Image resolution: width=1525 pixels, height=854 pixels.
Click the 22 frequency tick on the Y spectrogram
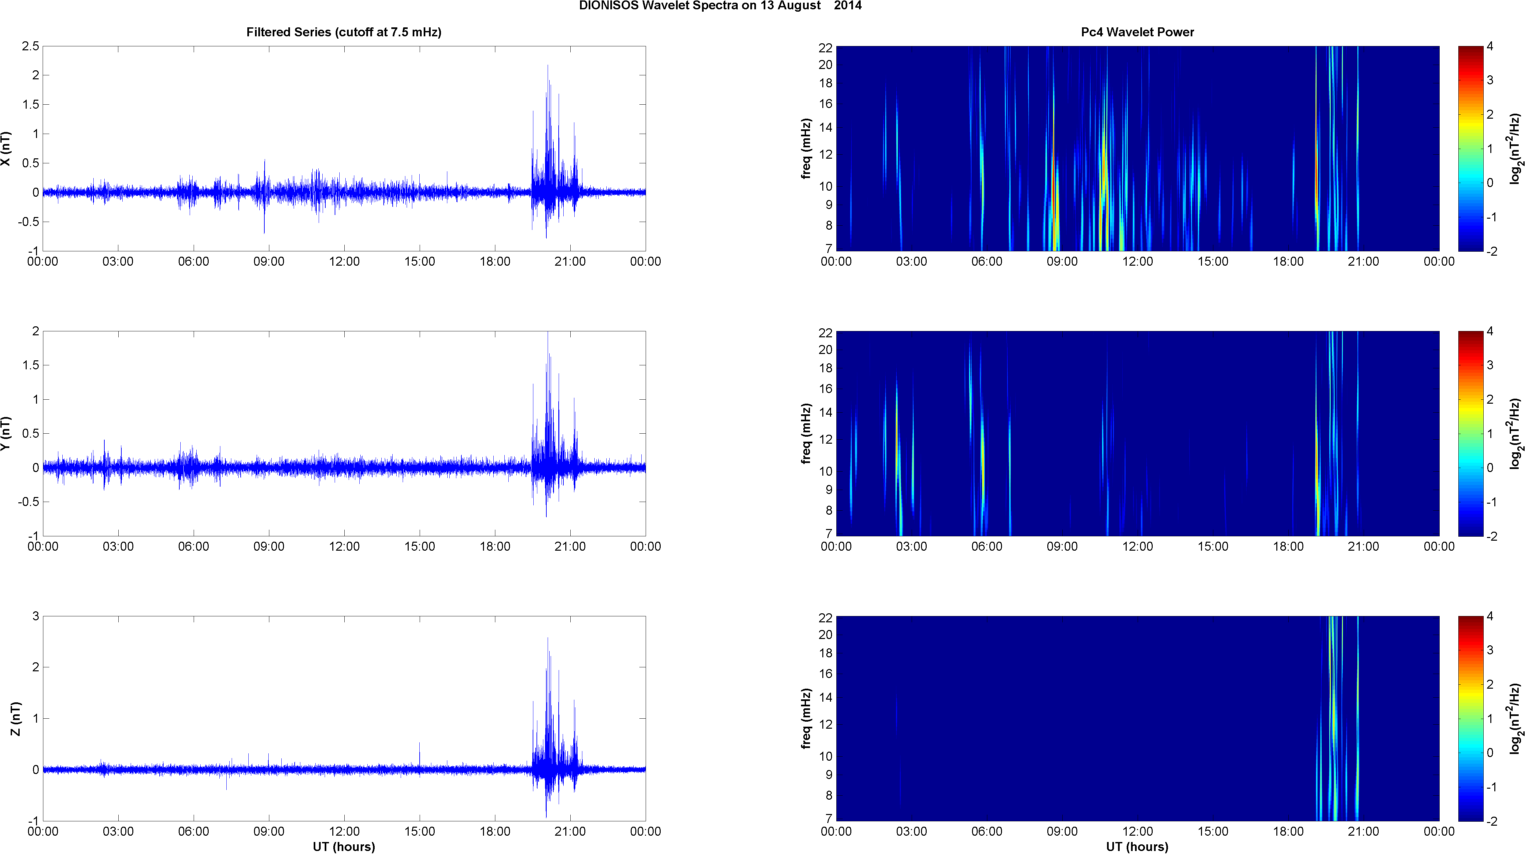(826, 331)
